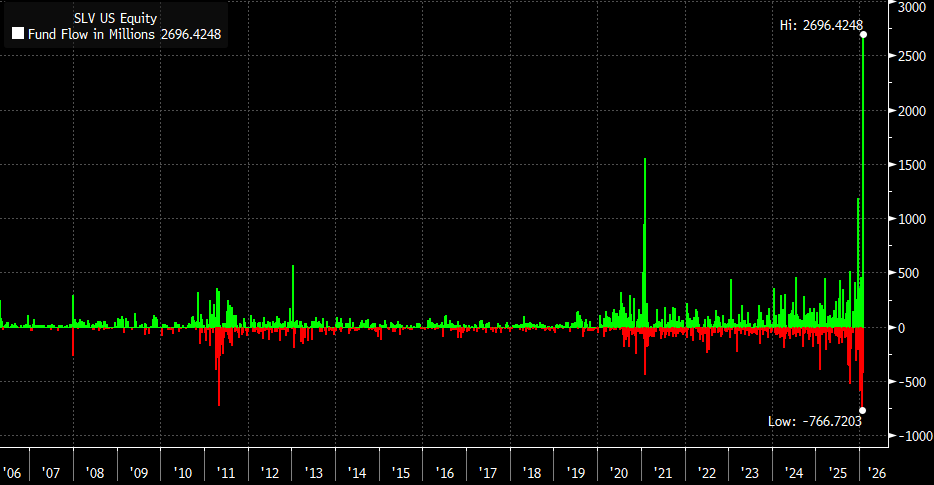Click the white high-point marker dot
The image size is (934, 485).
[863, 35]
